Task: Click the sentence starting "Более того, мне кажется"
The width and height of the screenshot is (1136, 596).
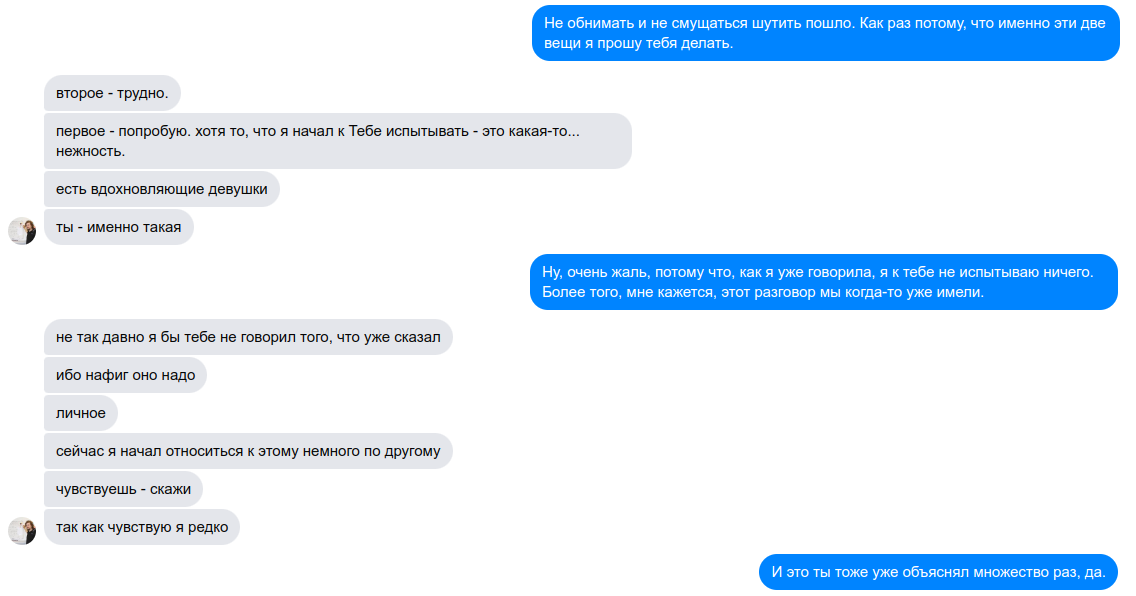Action: [763, 293]
